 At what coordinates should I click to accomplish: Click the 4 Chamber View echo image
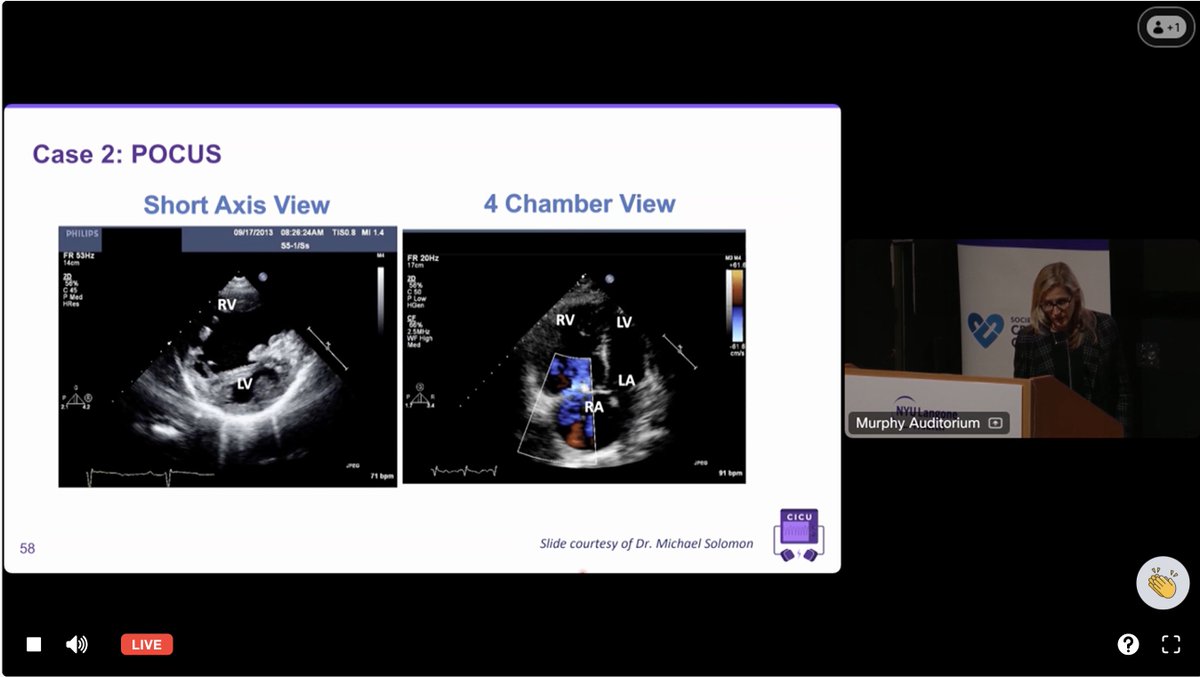[574, 356]
